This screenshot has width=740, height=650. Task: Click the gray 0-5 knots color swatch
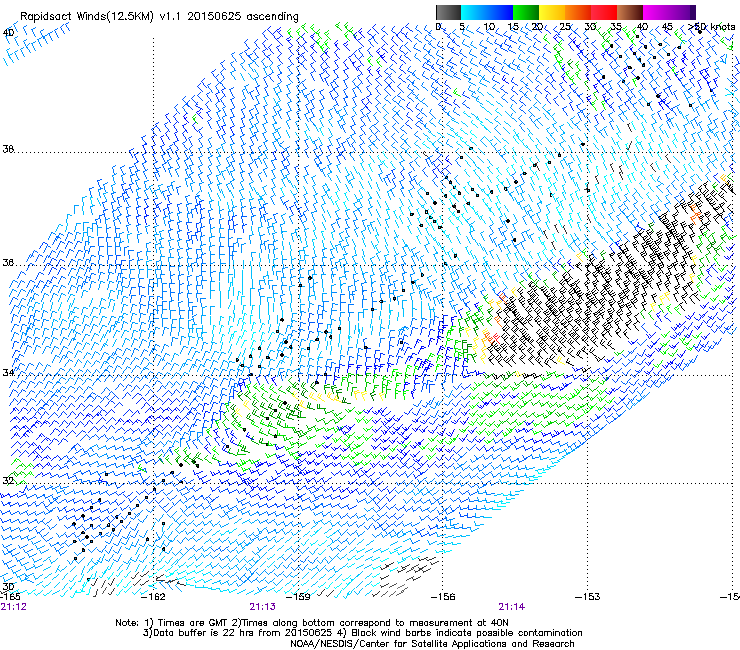pyautogui.click(x=448, y=12)
